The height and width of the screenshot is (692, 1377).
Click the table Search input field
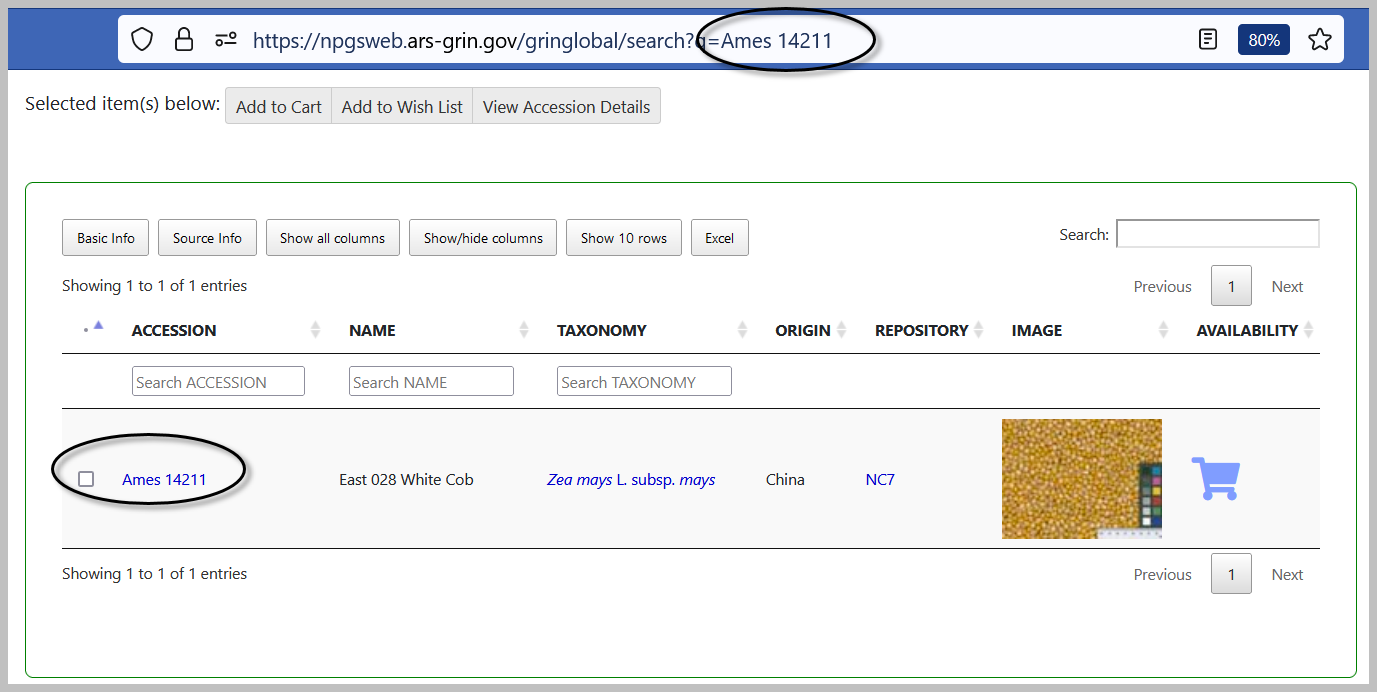point(1218,234)
